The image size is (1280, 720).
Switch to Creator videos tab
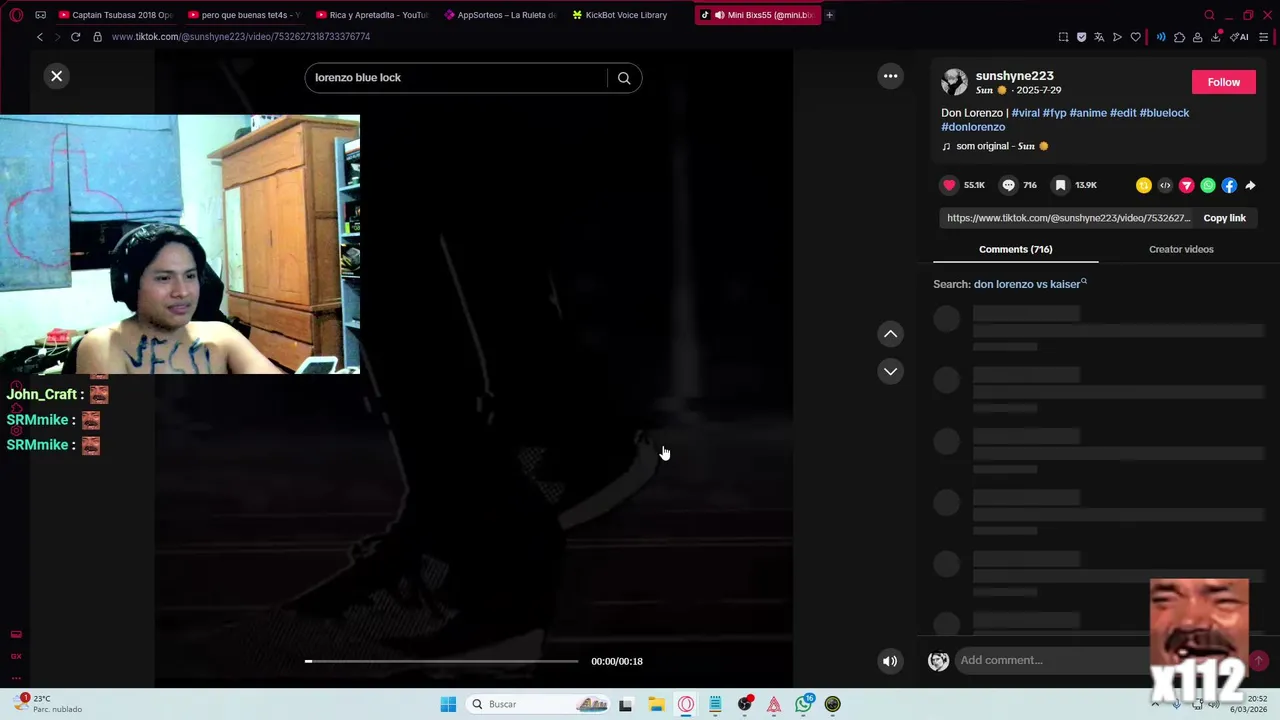(1181, 249)
